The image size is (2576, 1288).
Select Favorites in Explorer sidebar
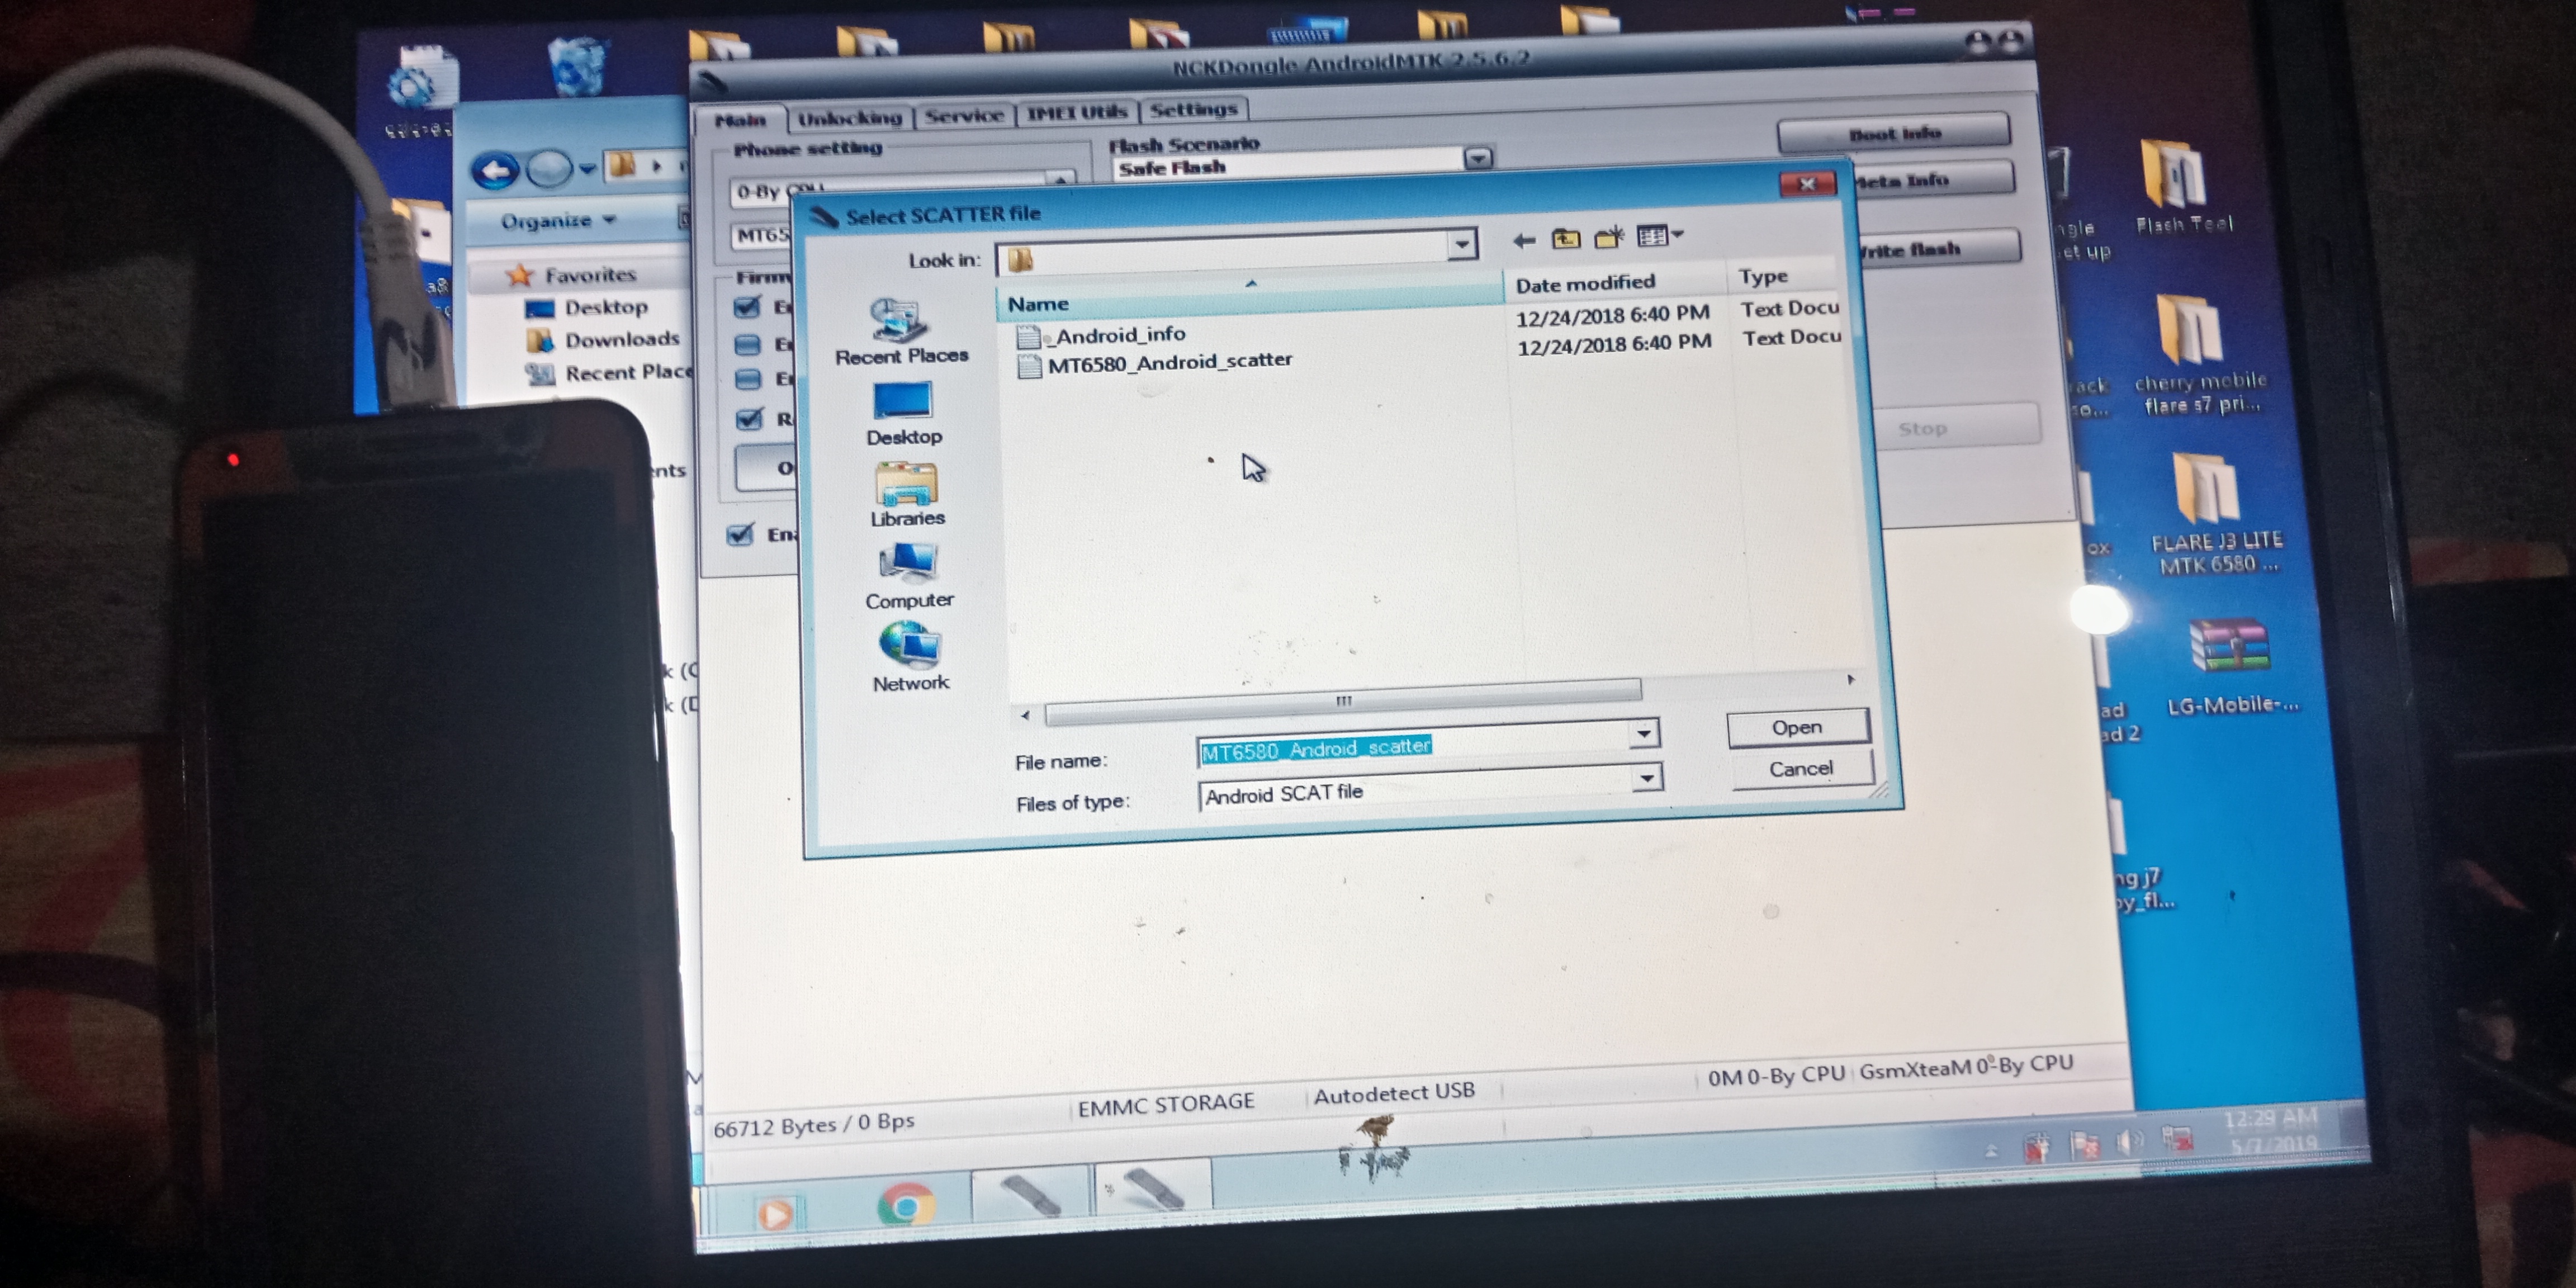pos(571,275)
